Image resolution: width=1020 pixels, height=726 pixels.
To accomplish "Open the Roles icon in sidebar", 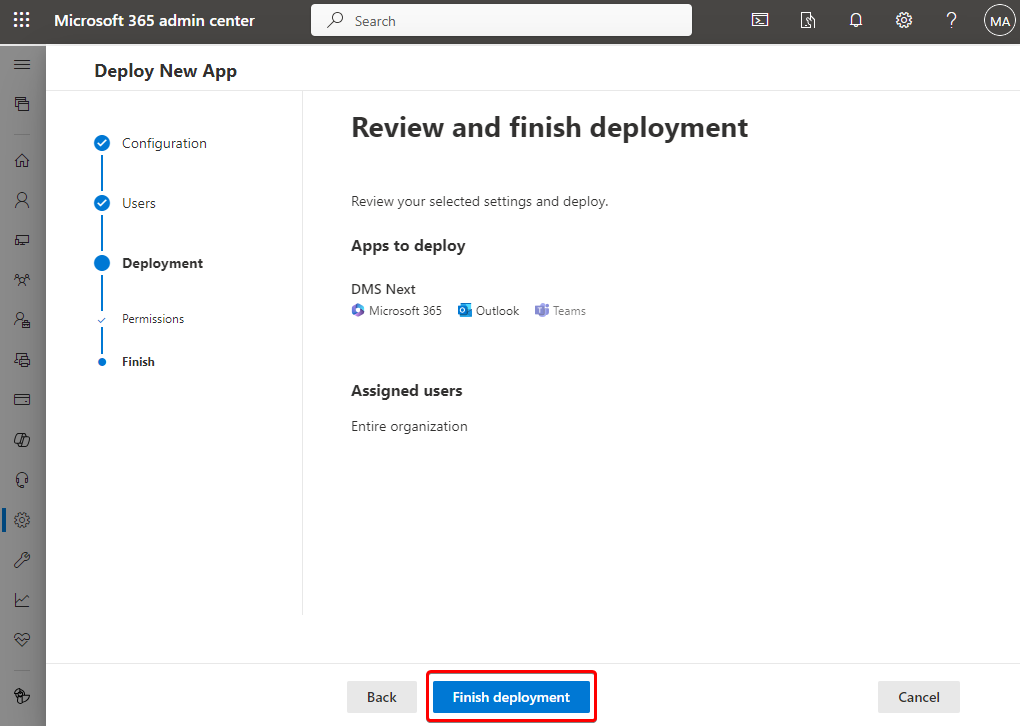I will click(x=22, y=319).
